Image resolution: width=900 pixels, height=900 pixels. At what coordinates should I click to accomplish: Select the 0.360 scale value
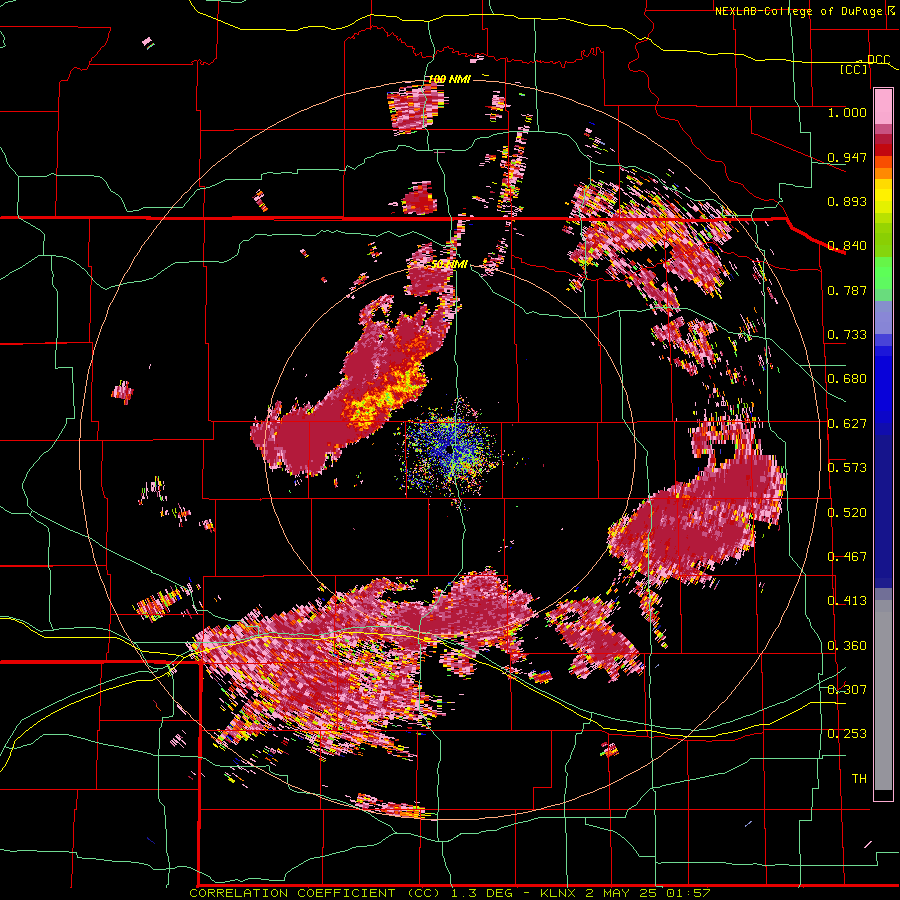click(x=847, y=646)
